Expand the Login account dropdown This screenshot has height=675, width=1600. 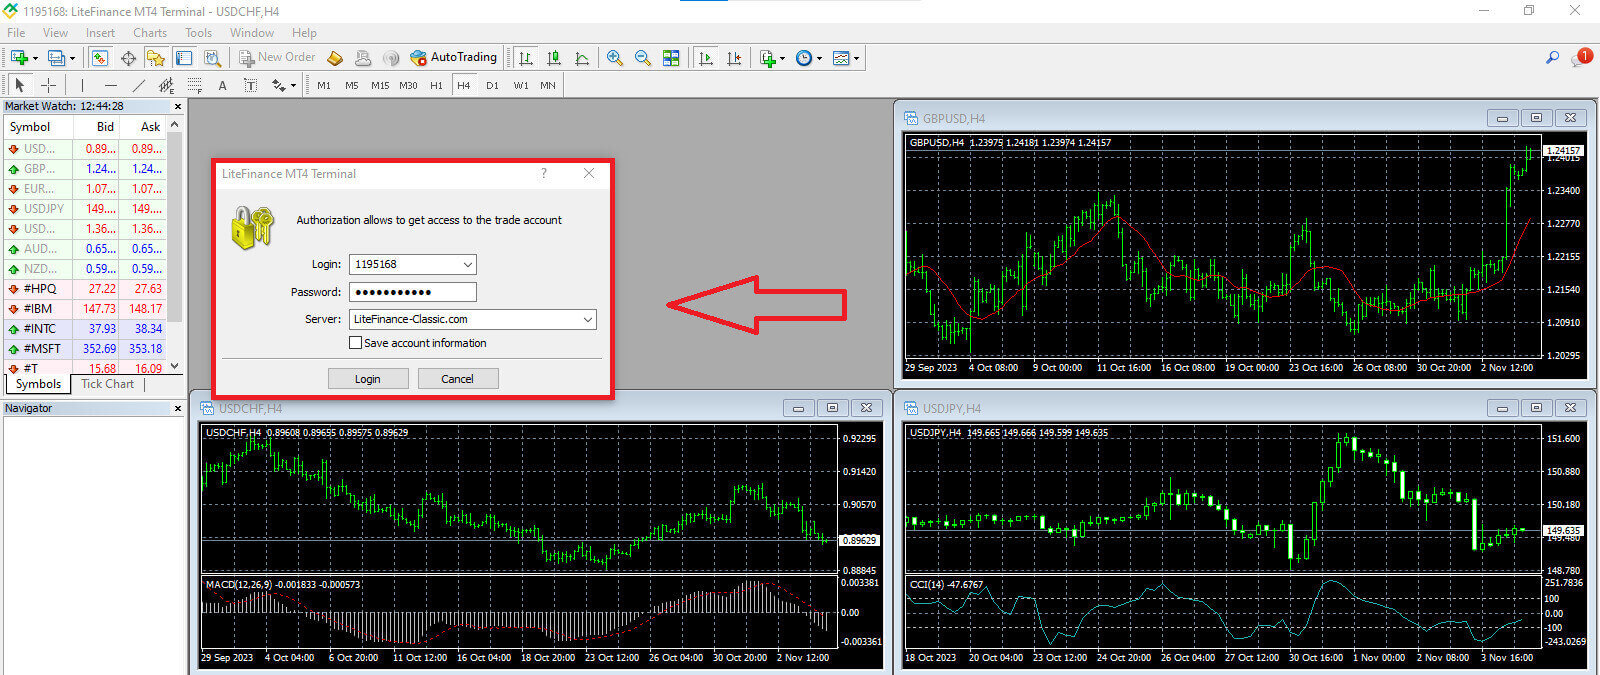click(467, 265)
